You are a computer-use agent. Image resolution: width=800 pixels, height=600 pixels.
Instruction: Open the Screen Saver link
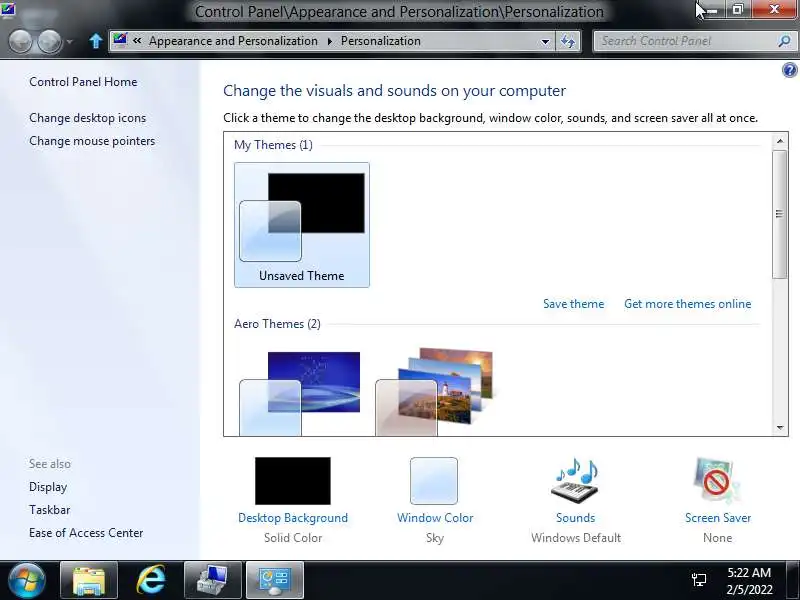click(718, 517)
